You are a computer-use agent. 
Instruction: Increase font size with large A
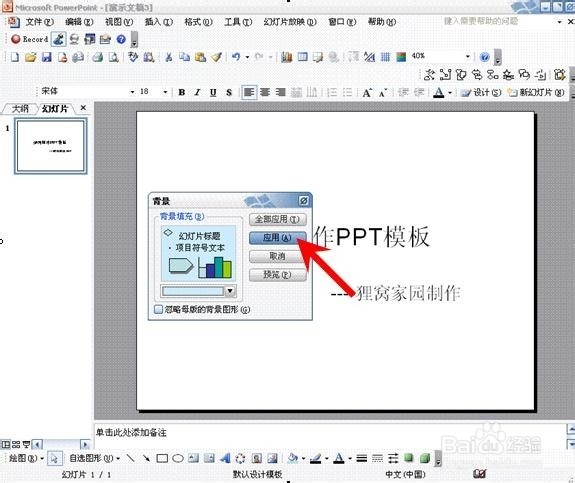[367, 92]
